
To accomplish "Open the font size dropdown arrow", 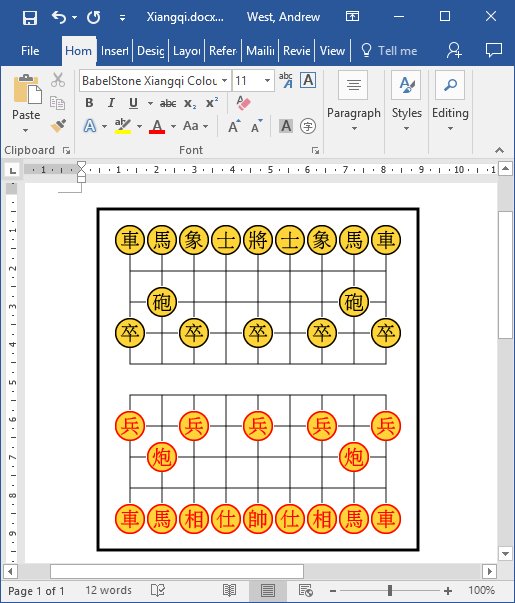I will (x=267, y=81).
